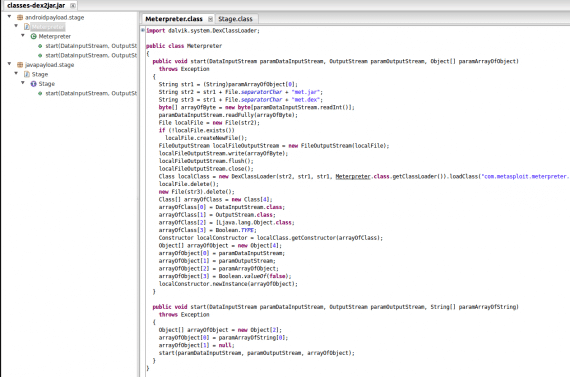Switch to the Stage.class tab
The width and height of the screenshot is (570, 377).
[235, 19]
